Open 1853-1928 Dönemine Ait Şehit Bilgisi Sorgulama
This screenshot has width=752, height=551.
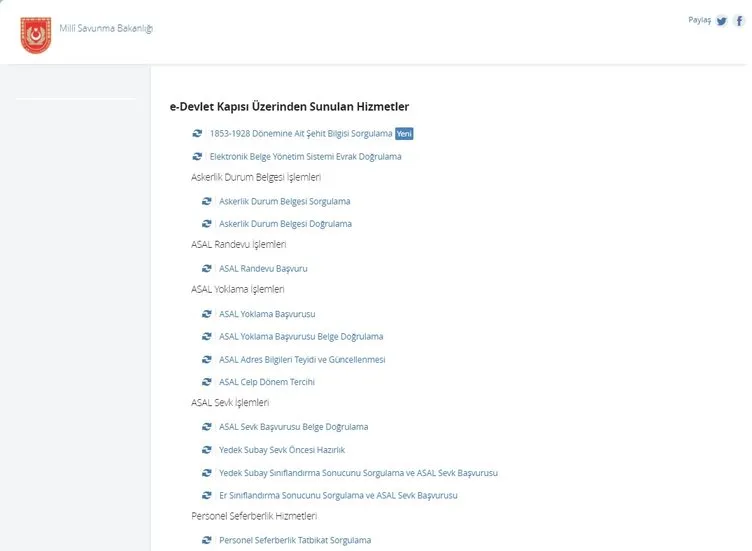(300, 133)
